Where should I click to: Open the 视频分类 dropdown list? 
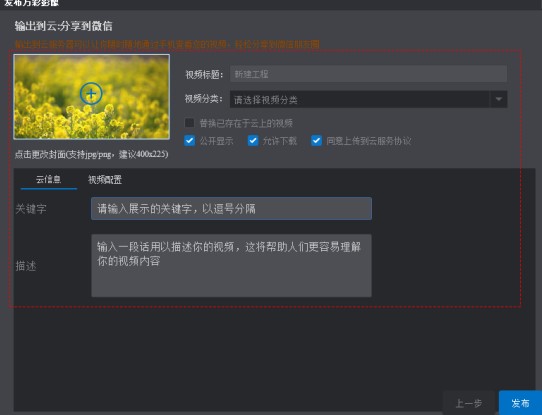click(x=368, y=100)
